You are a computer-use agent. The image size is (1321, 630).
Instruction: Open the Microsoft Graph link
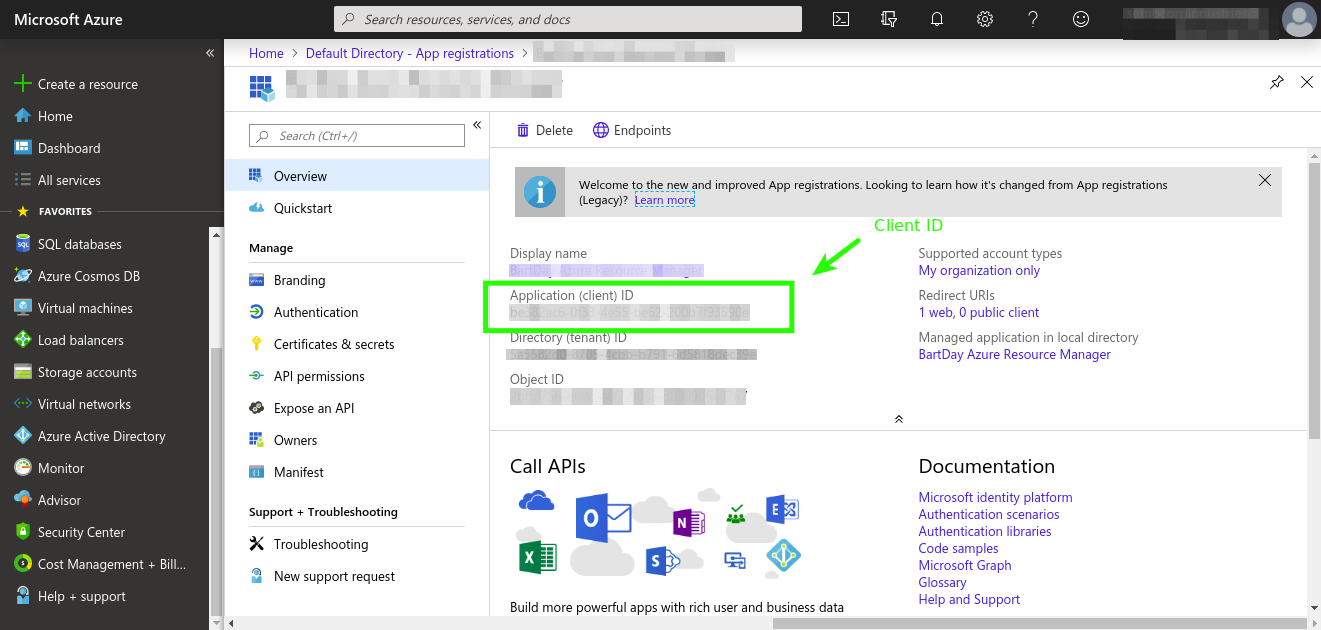(965, 565)
